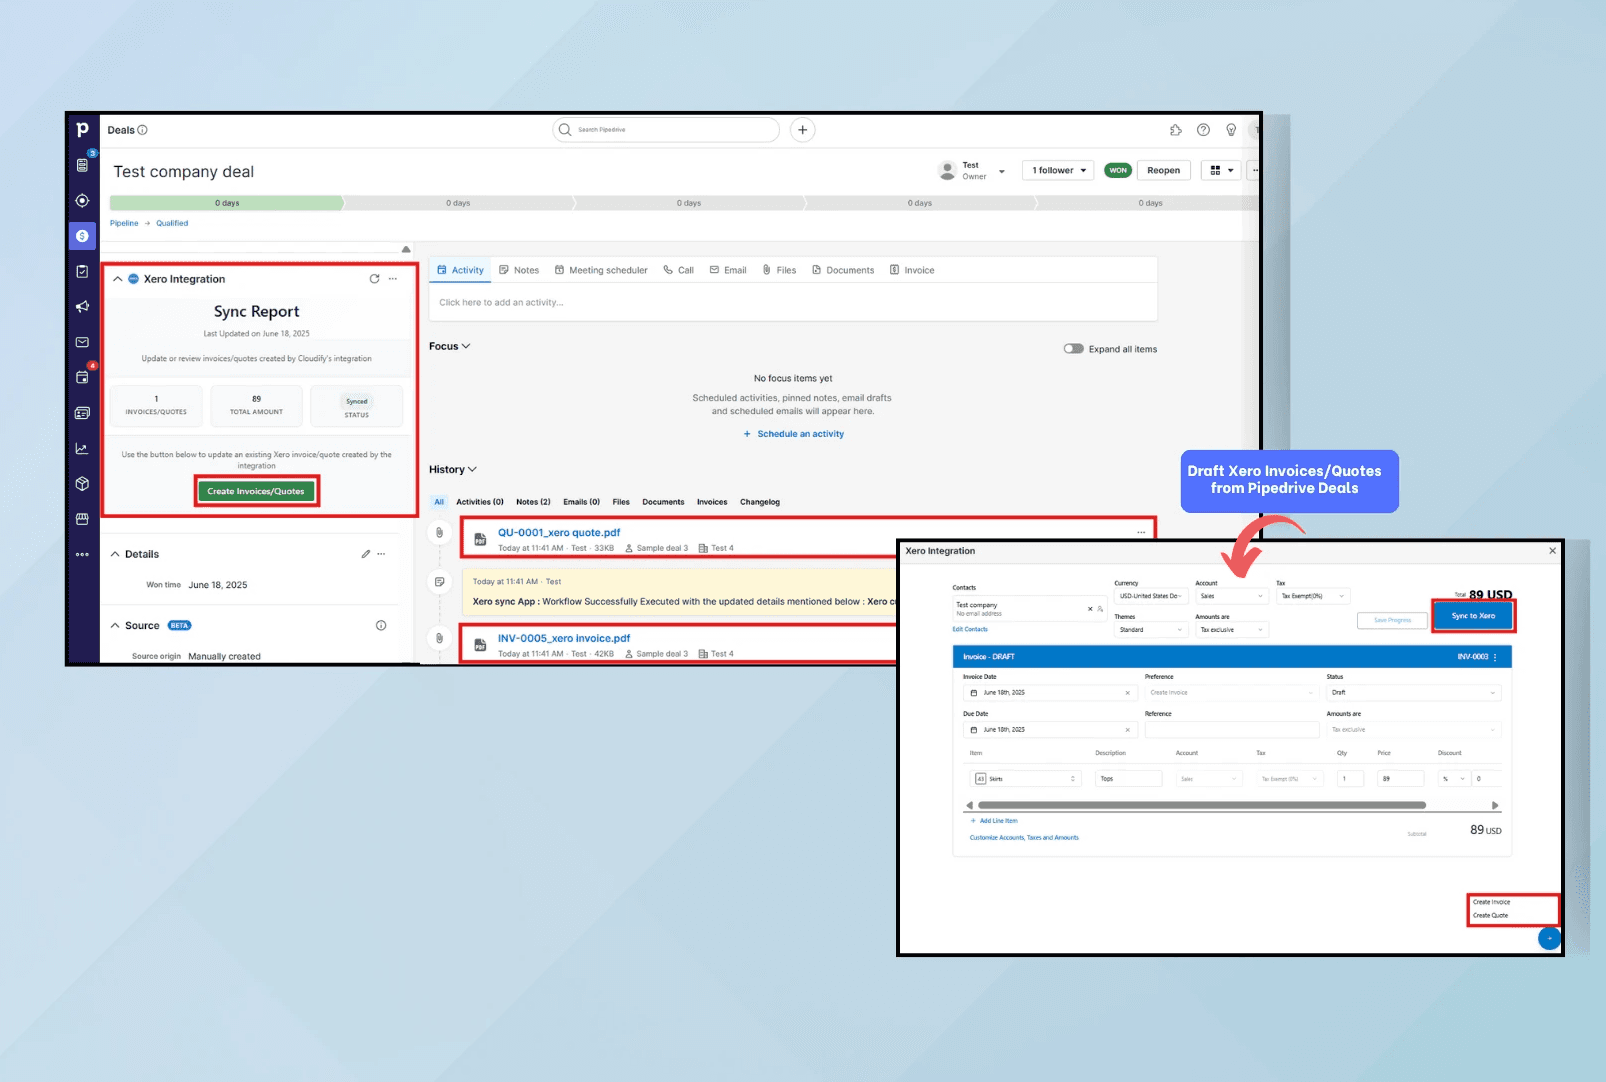Open the deal owner dropdown arrow
The image size is (1606, 1082).
click(x=1002, y=171)
